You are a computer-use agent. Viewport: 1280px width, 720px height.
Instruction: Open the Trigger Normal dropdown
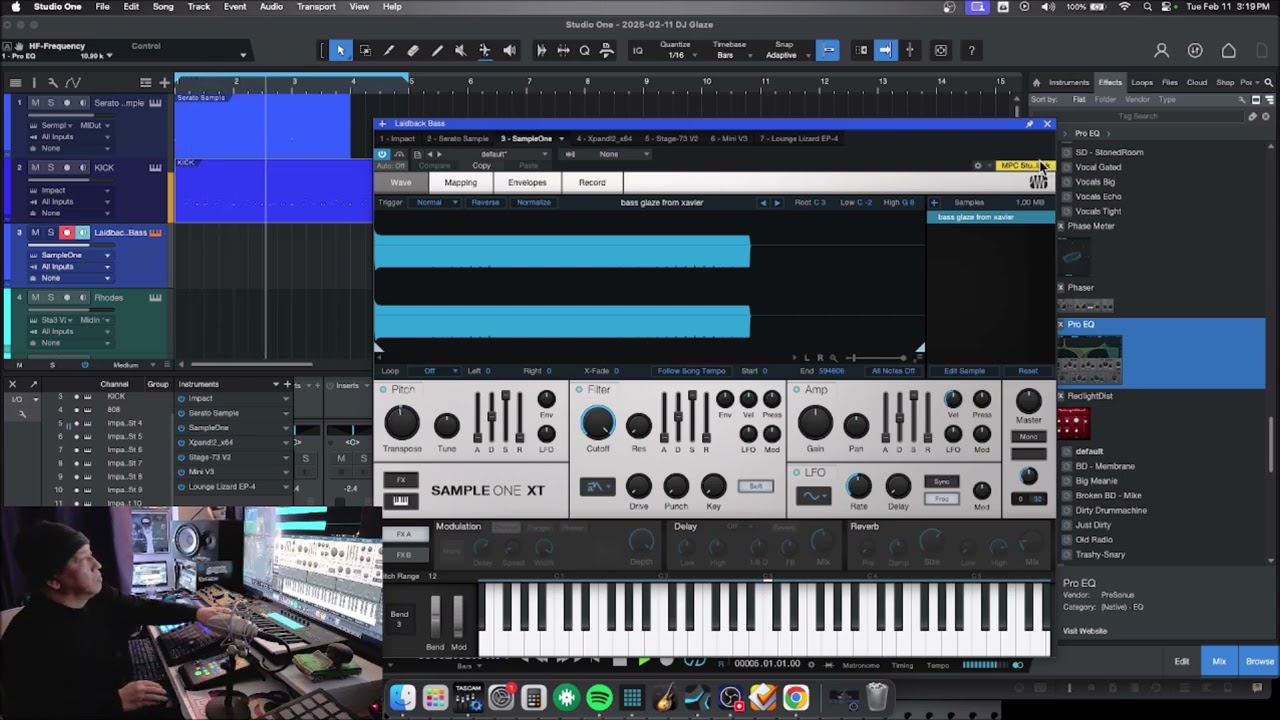437,202
